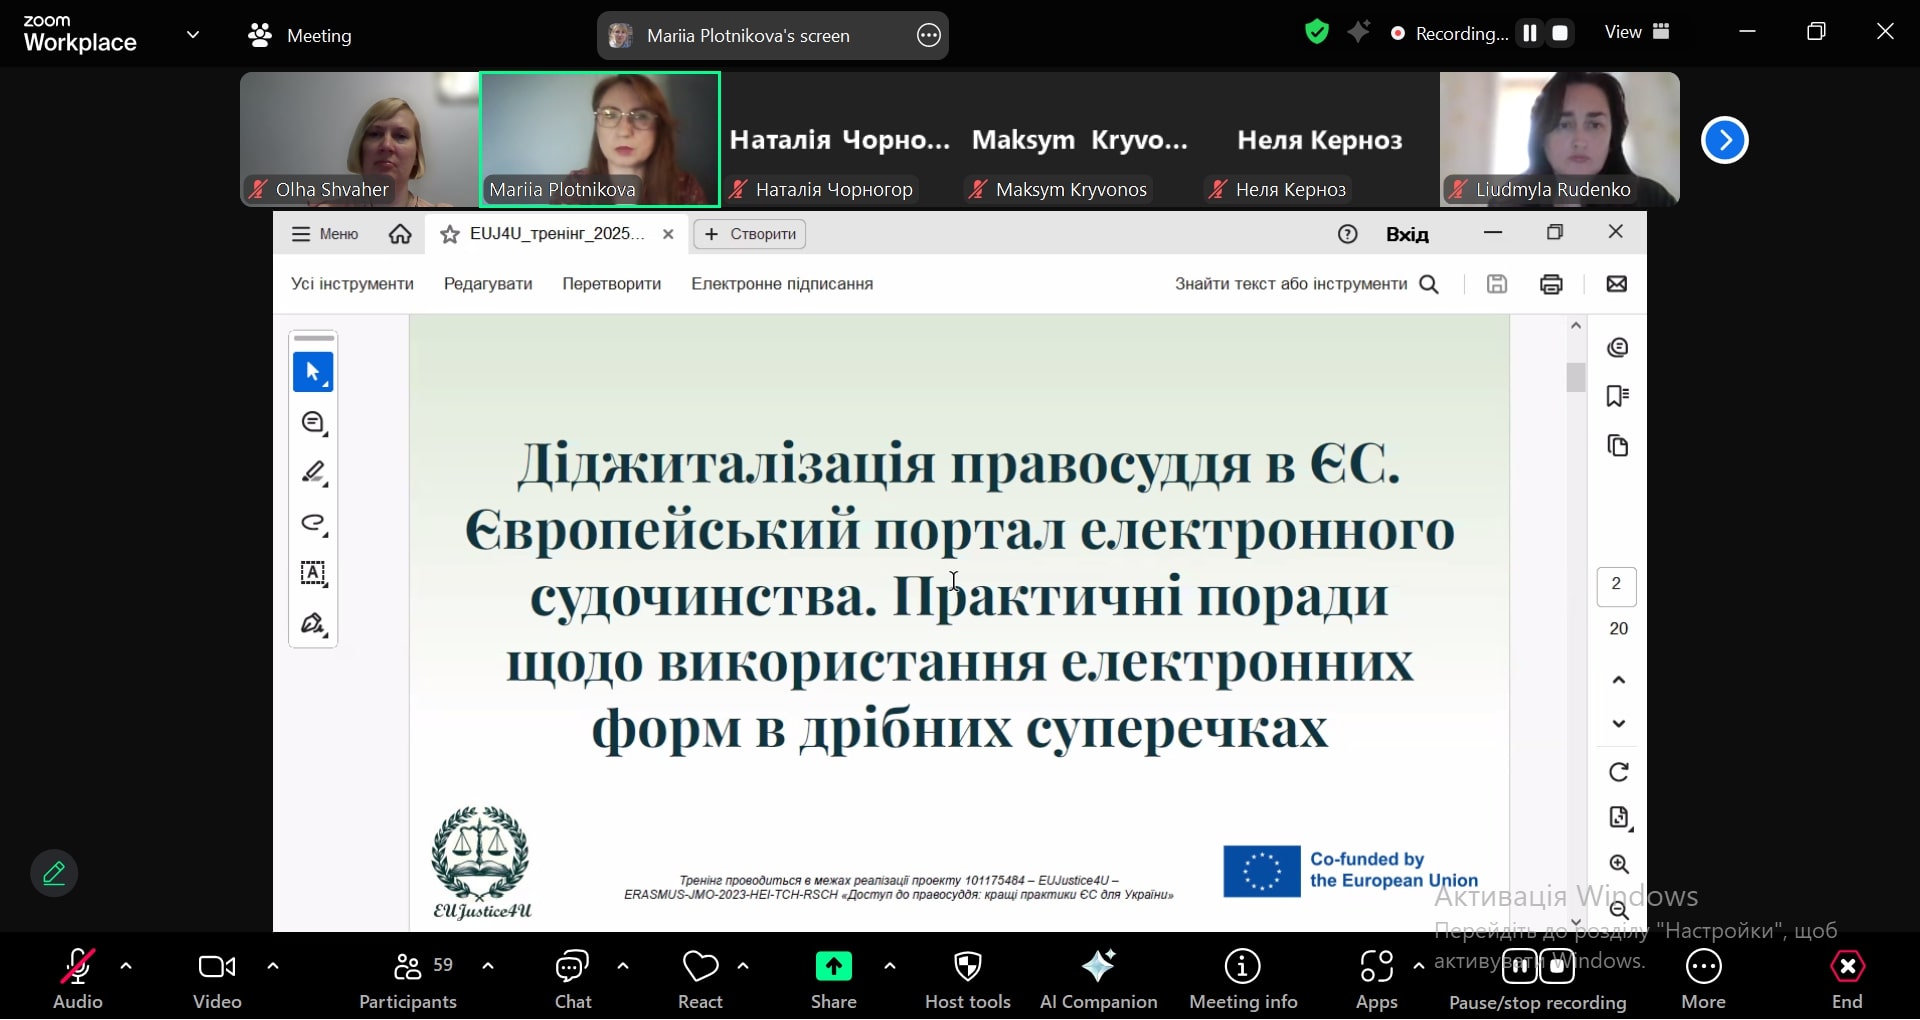Open the page thumbnails panel icon

pyautogui.click(x=1618, y=445)
